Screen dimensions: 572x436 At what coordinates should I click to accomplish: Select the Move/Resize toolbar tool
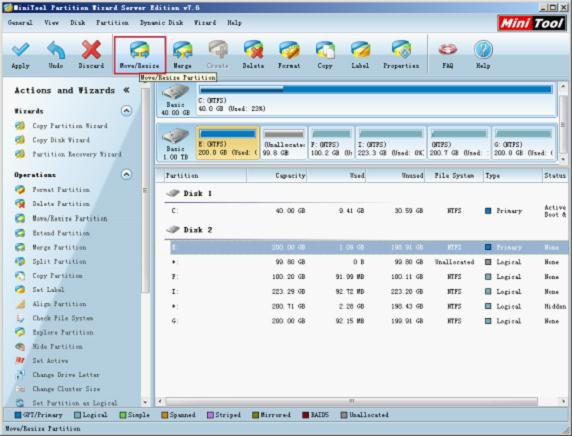(x=140, y=55)
